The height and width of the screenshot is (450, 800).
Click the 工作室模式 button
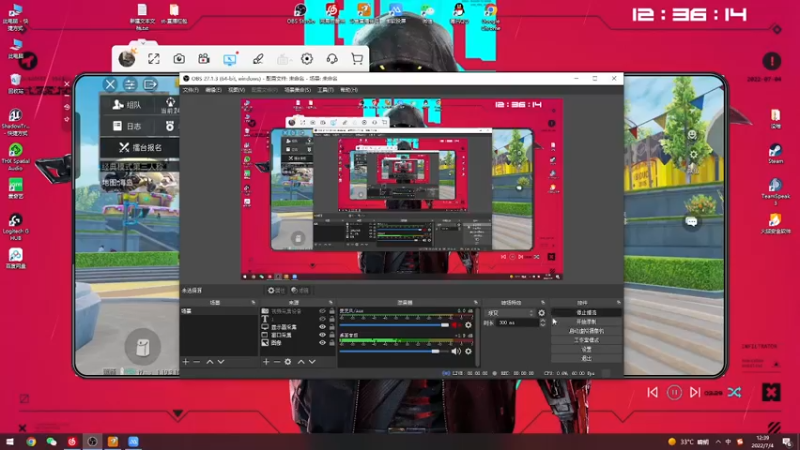[x=586, y=340]
